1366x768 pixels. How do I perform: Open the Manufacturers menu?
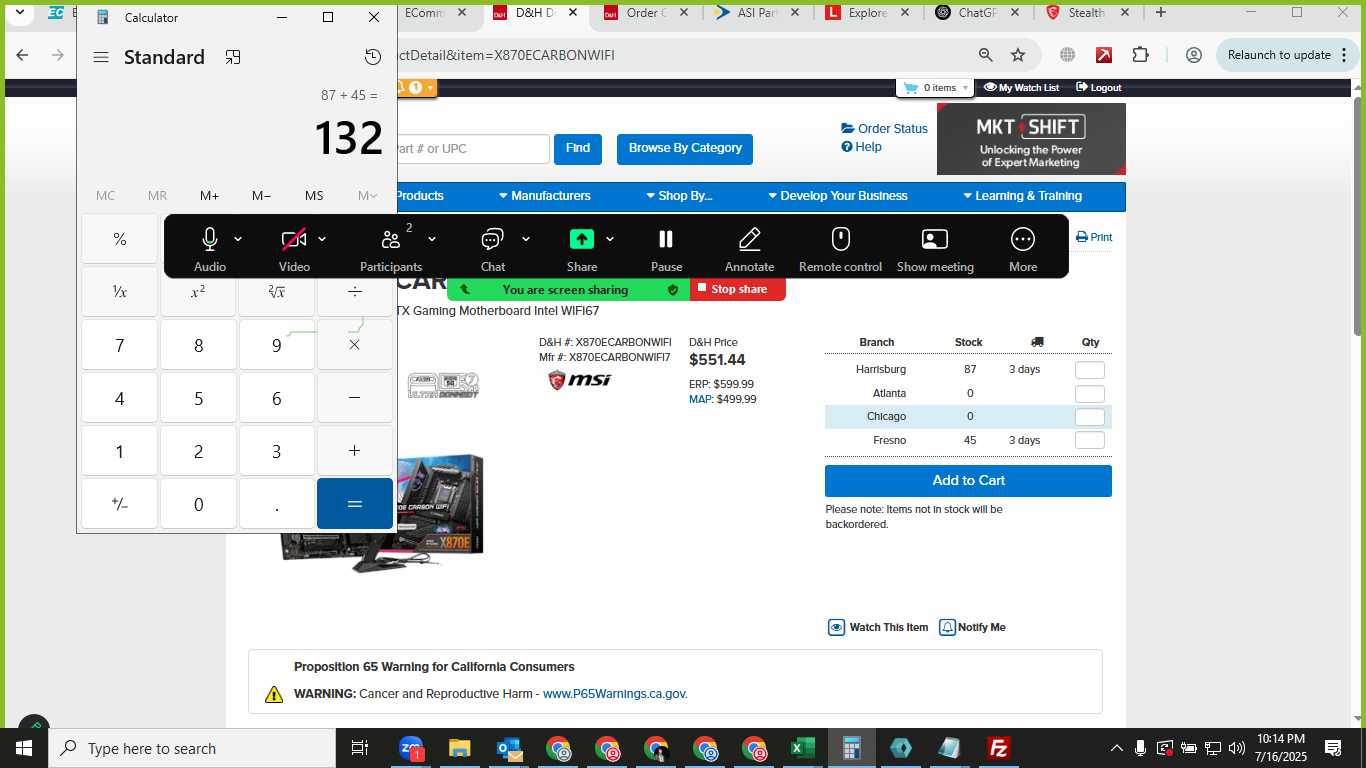[x=545, y=196]
